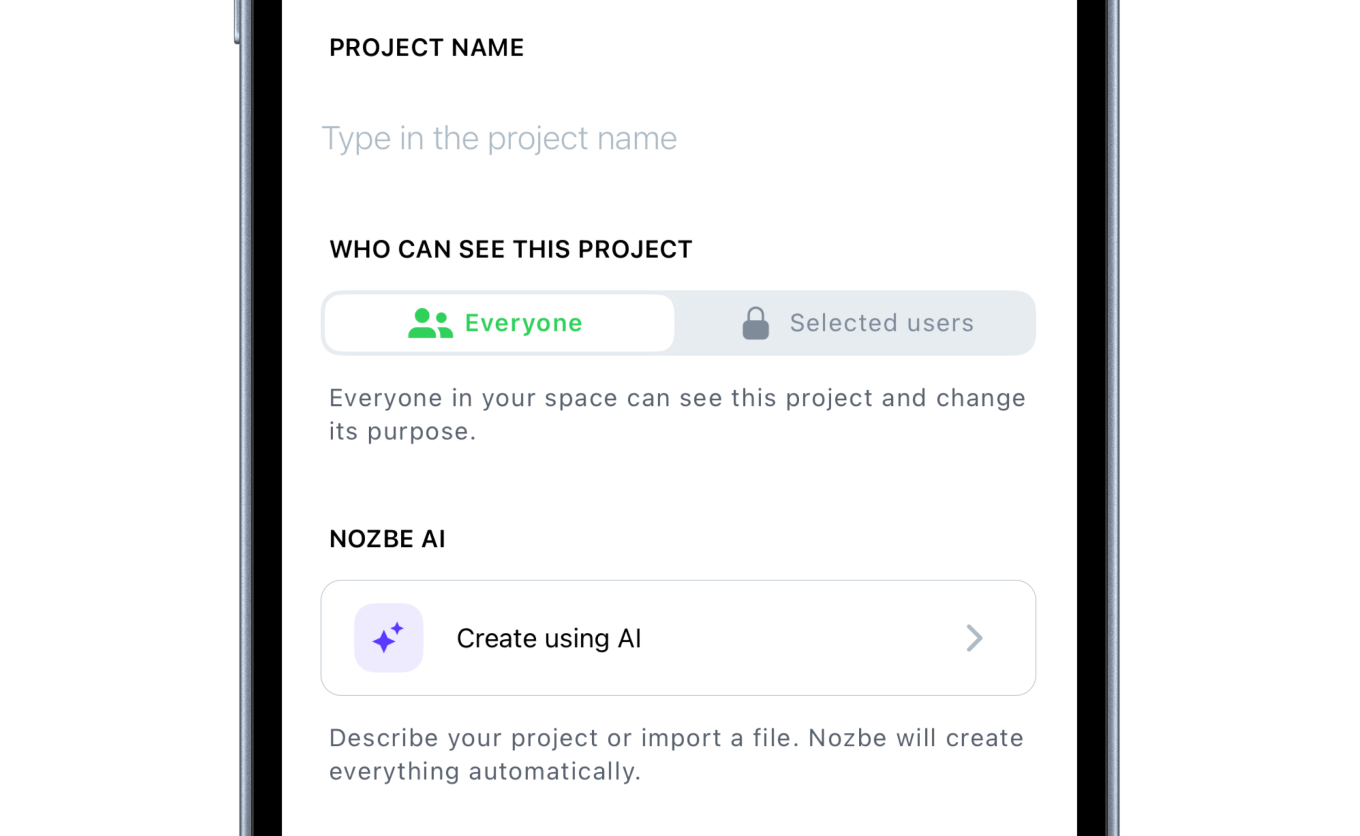The height and width of the screenshot is (836, 1360).
Task: Keep visibility set to Everyone
Action: click(497, 322)
